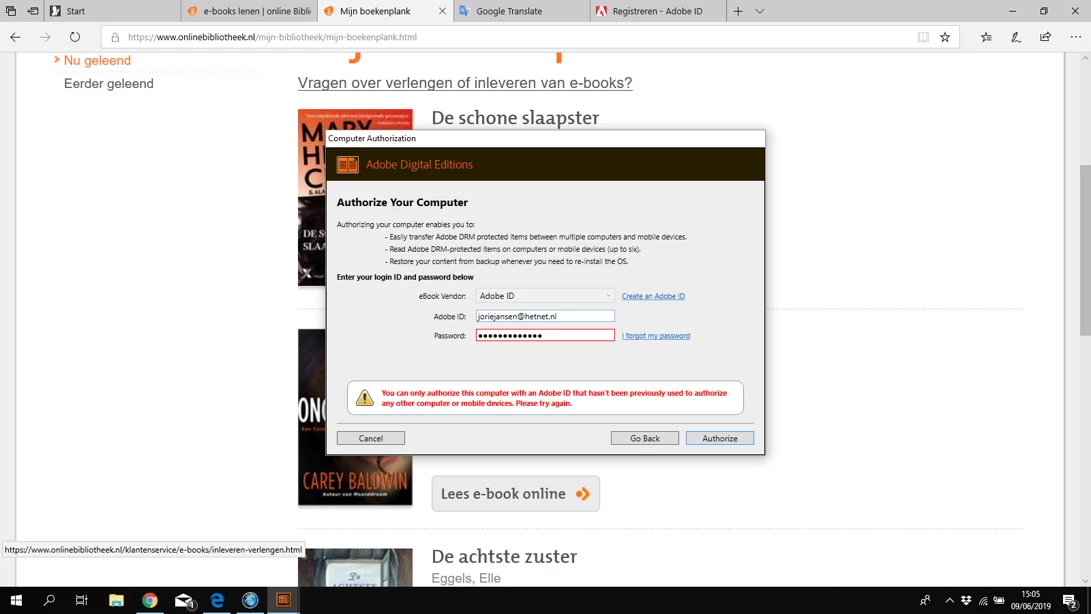Switch to the Registreren - Adobe ID tab
This screenshot has height=614, width=1091.
click(x=658, y=11)
